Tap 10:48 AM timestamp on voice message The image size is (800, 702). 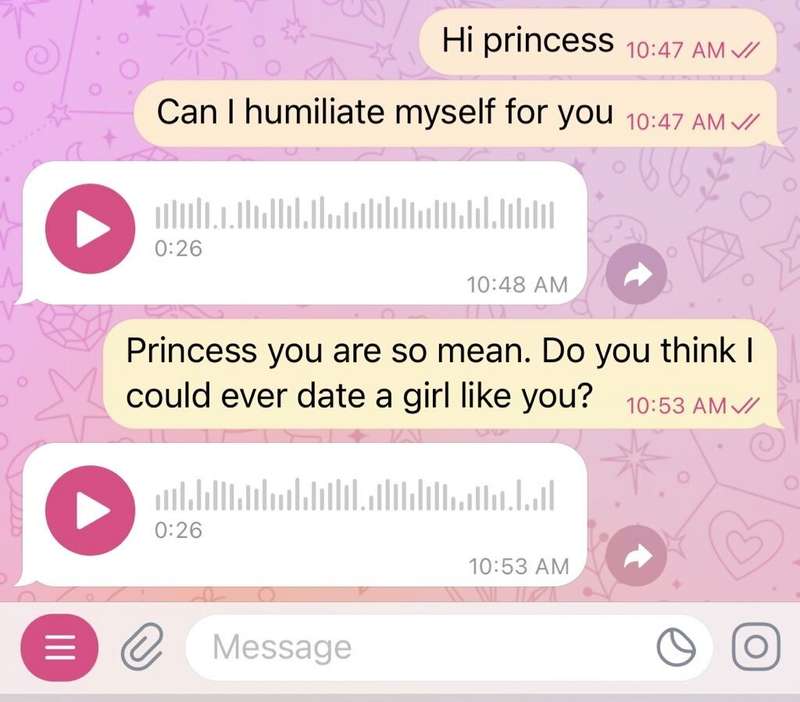coord(517,285)
